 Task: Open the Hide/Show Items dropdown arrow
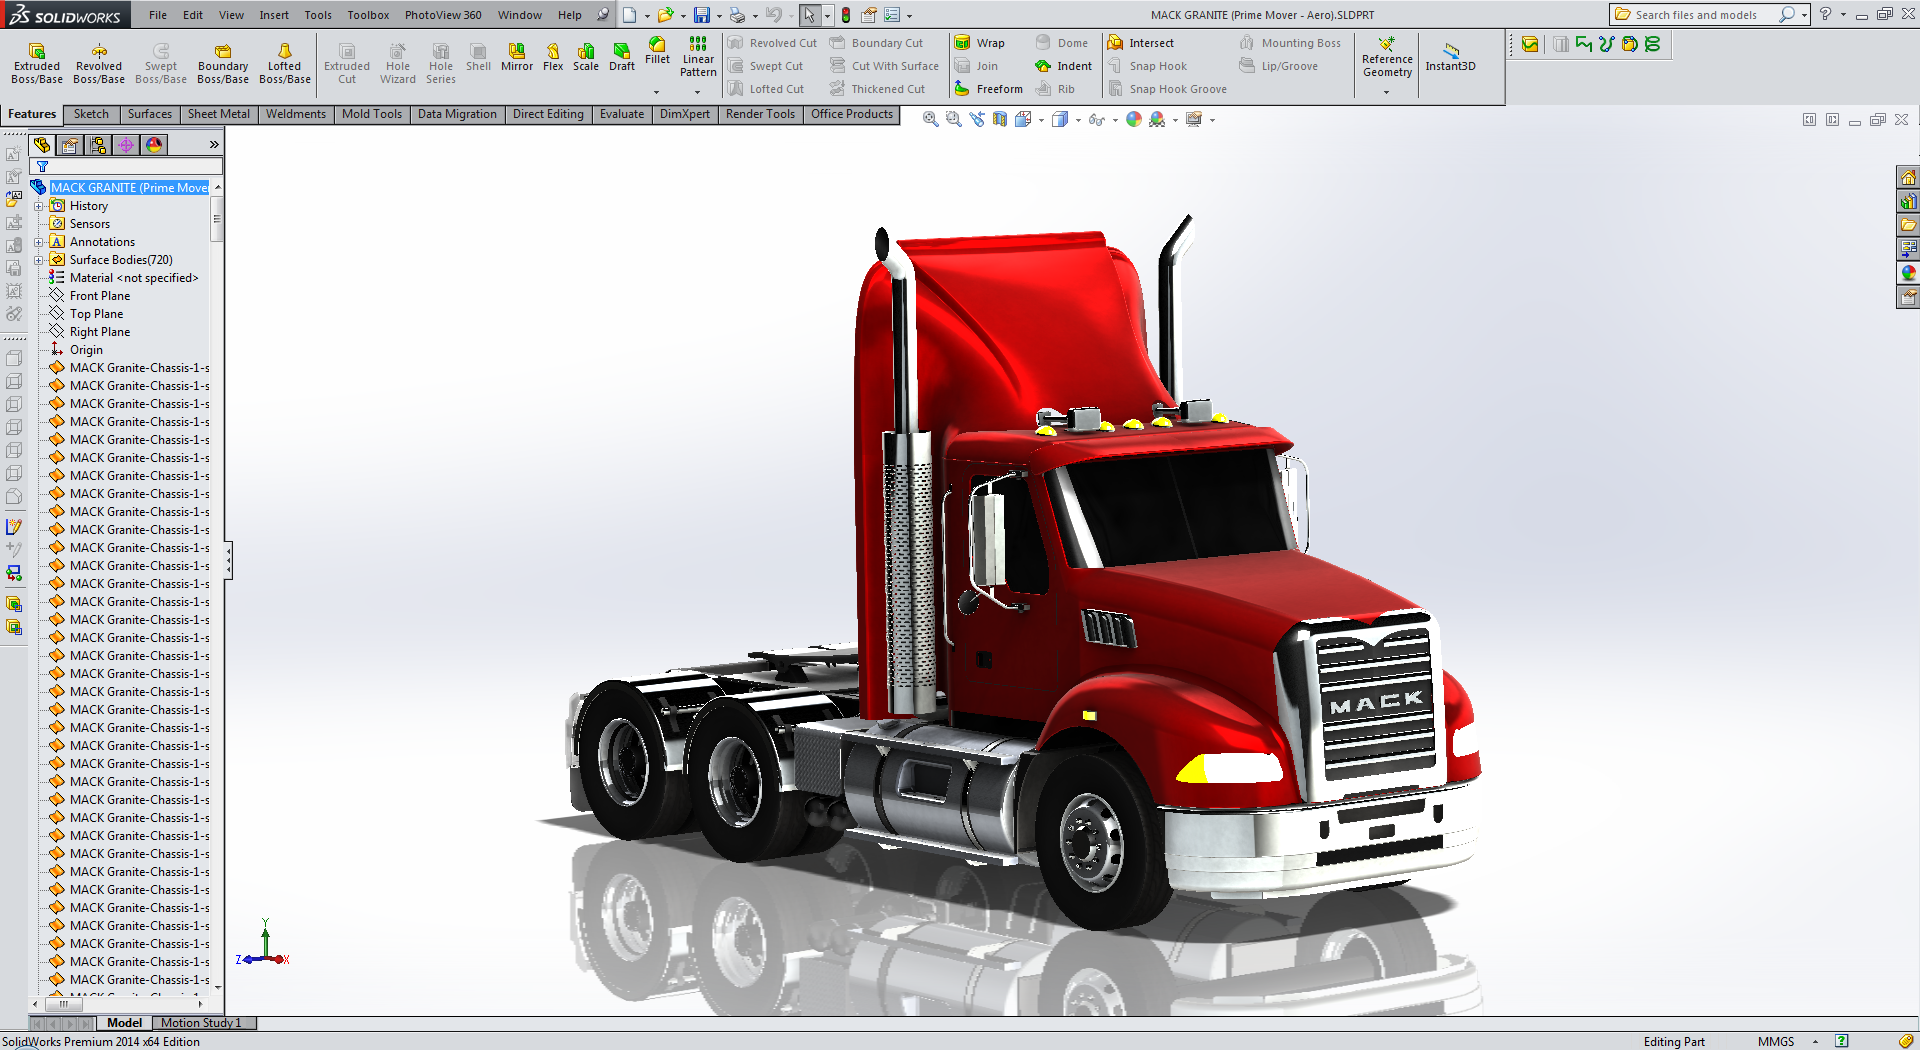pyautogui.click(x=1115, y=120)
